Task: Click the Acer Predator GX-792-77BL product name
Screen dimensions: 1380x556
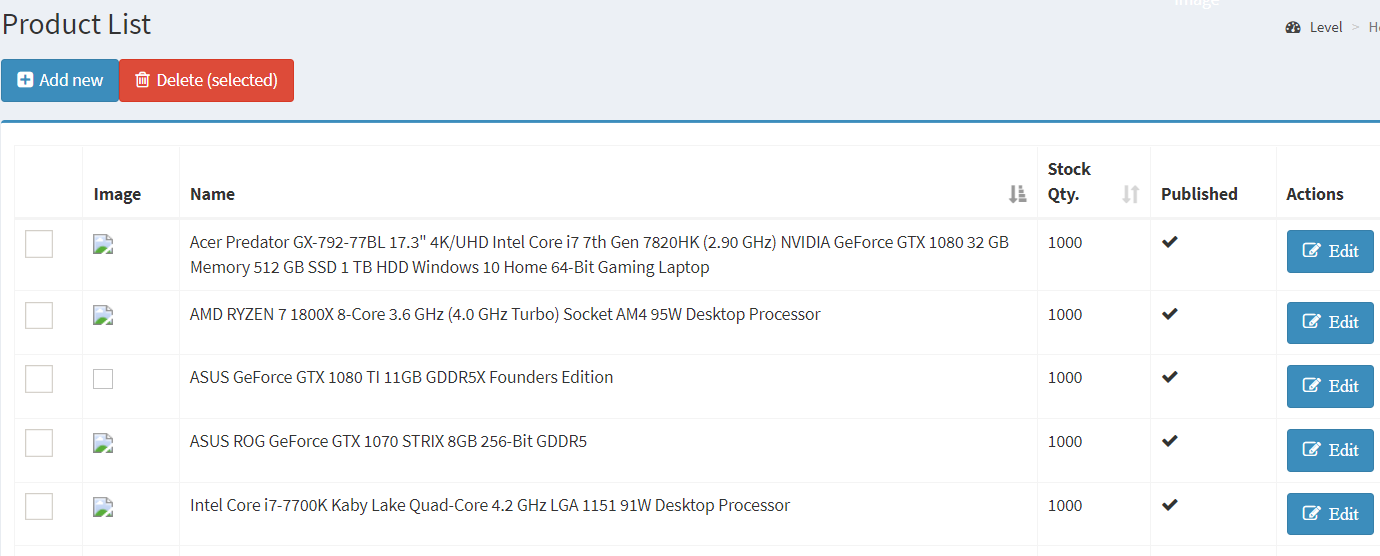Action: pos(599,255)
